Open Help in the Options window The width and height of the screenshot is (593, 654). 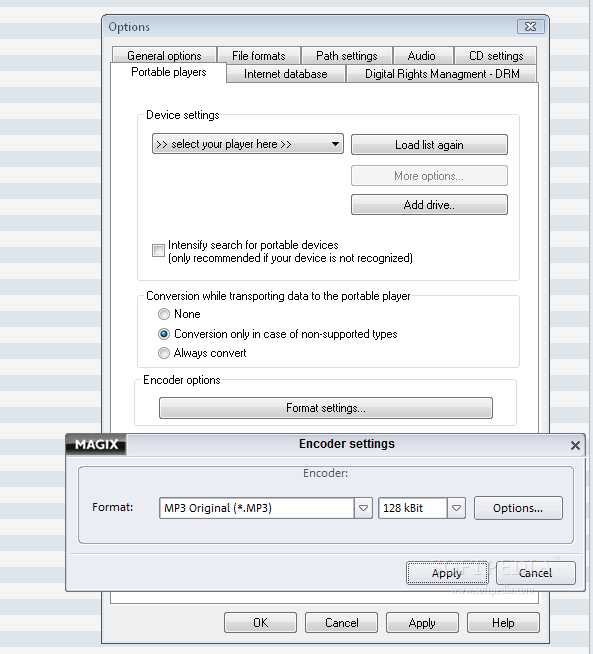pos(503,623)
